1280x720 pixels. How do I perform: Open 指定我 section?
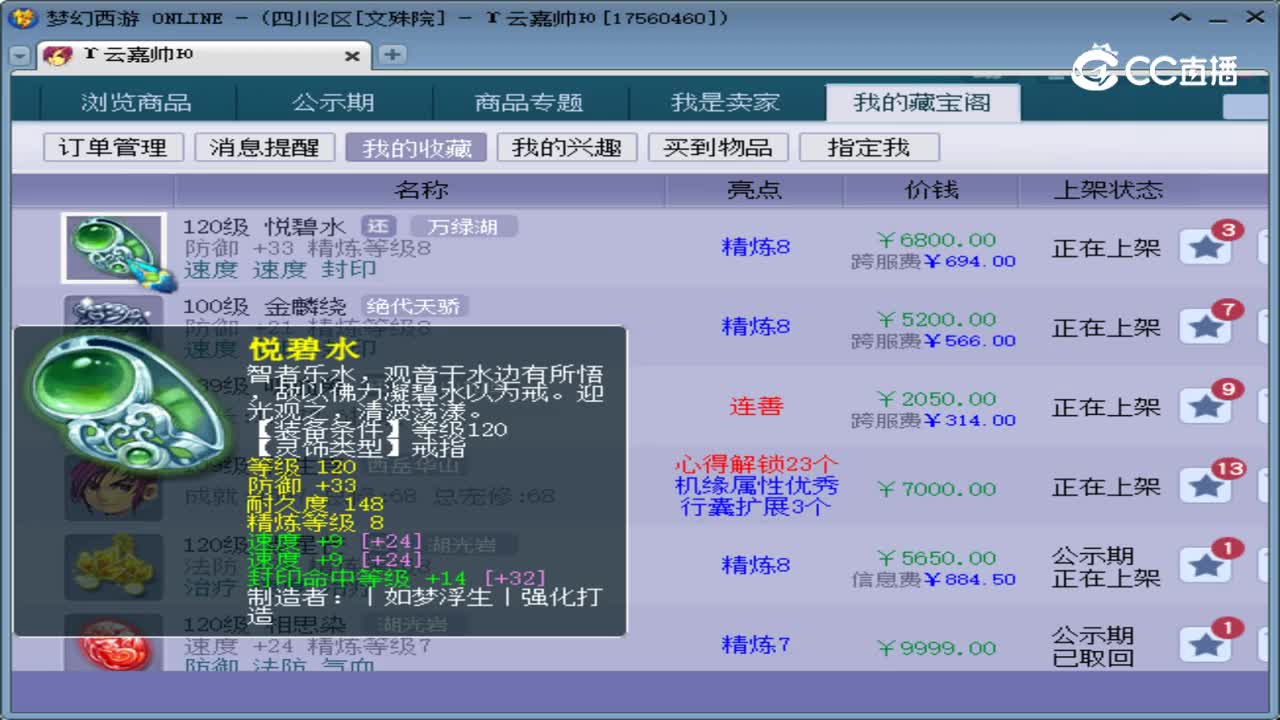coord(869,148)
